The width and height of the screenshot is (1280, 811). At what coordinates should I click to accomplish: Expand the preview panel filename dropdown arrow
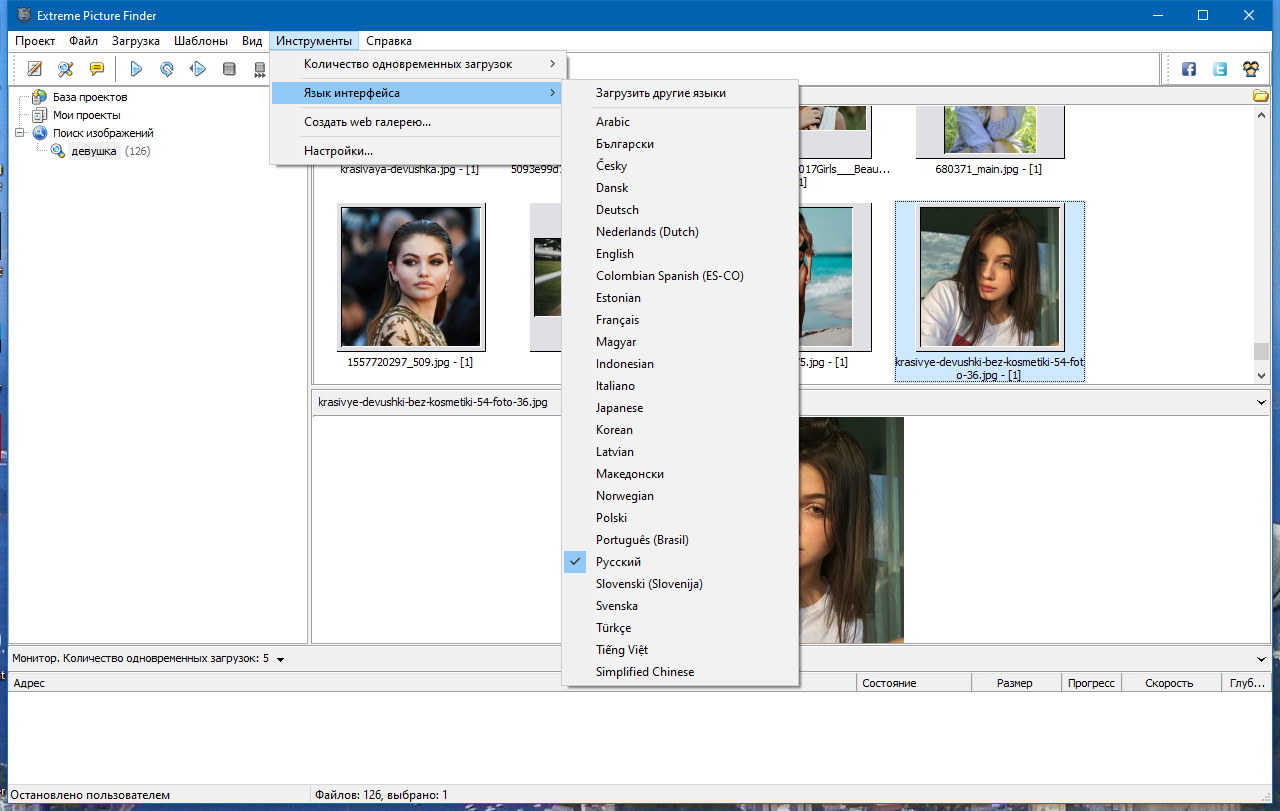tap(1261, 402)
